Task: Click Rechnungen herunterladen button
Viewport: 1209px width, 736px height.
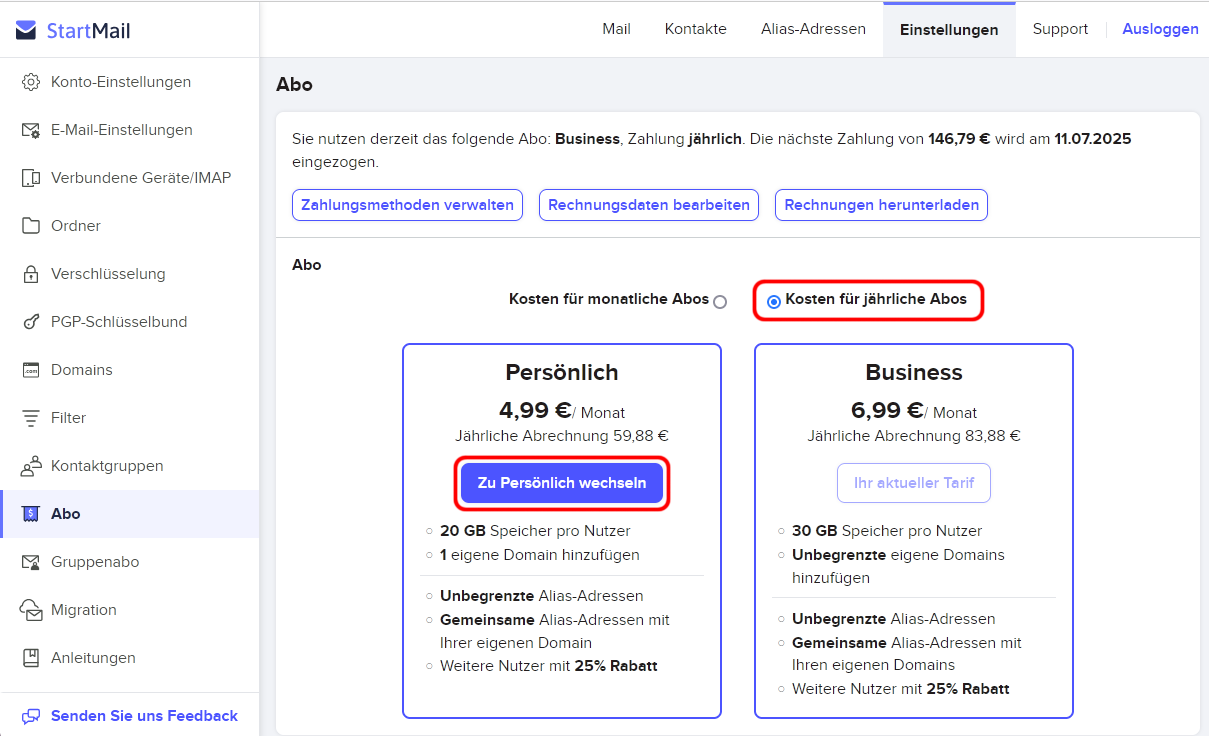Action: pyautogui.click(x=882, y=205)
